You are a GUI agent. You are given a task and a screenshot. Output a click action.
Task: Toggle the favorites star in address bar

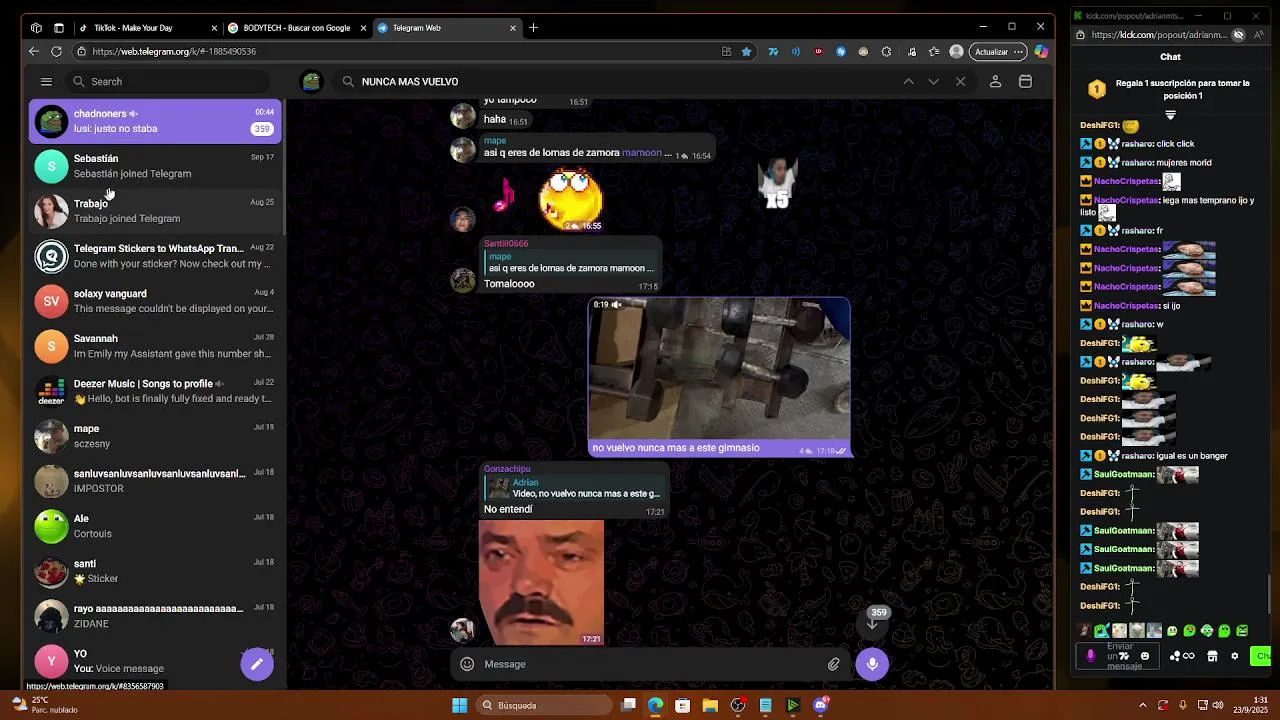746,51
